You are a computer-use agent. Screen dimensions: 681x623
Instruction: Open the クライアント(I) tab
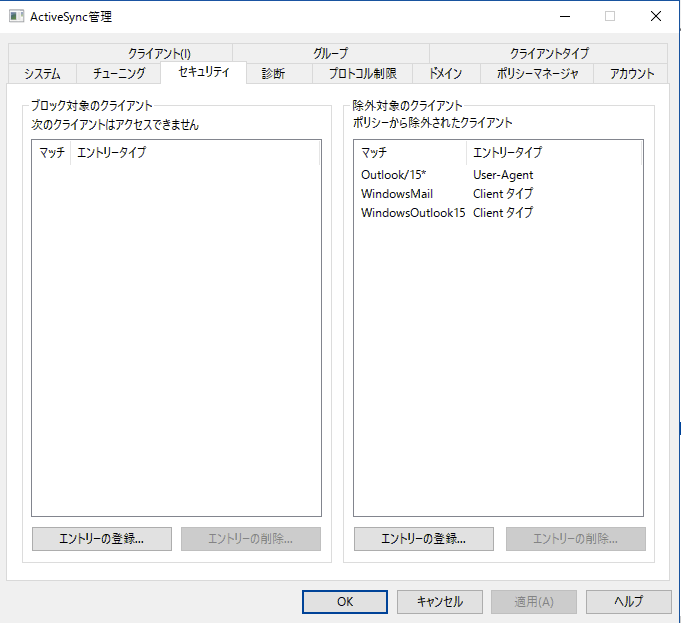[159, 53]
